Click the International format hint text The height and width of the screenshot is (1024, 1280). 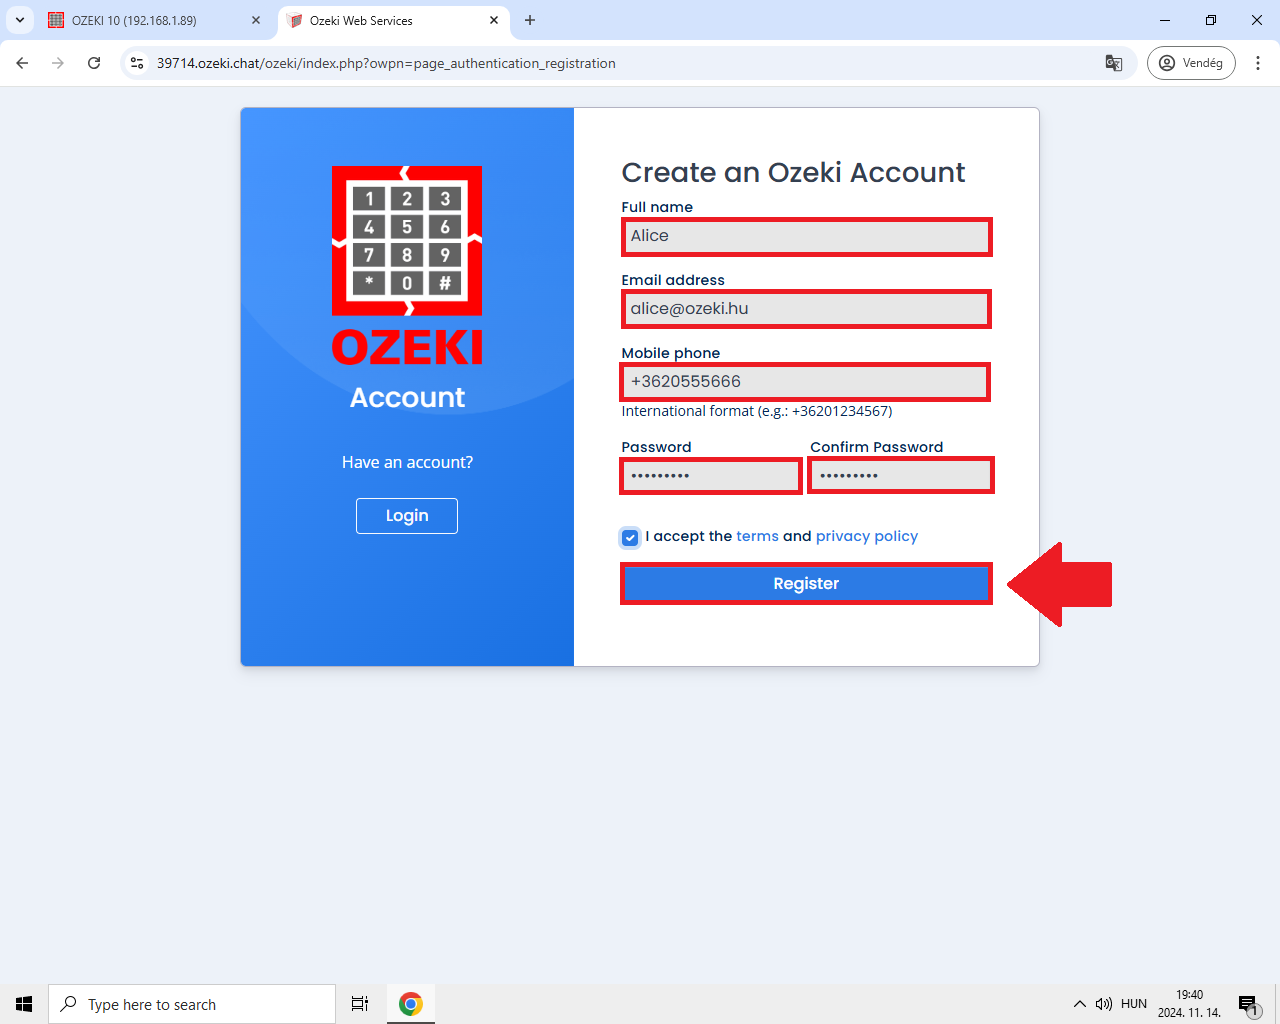[x=757, y=411]
